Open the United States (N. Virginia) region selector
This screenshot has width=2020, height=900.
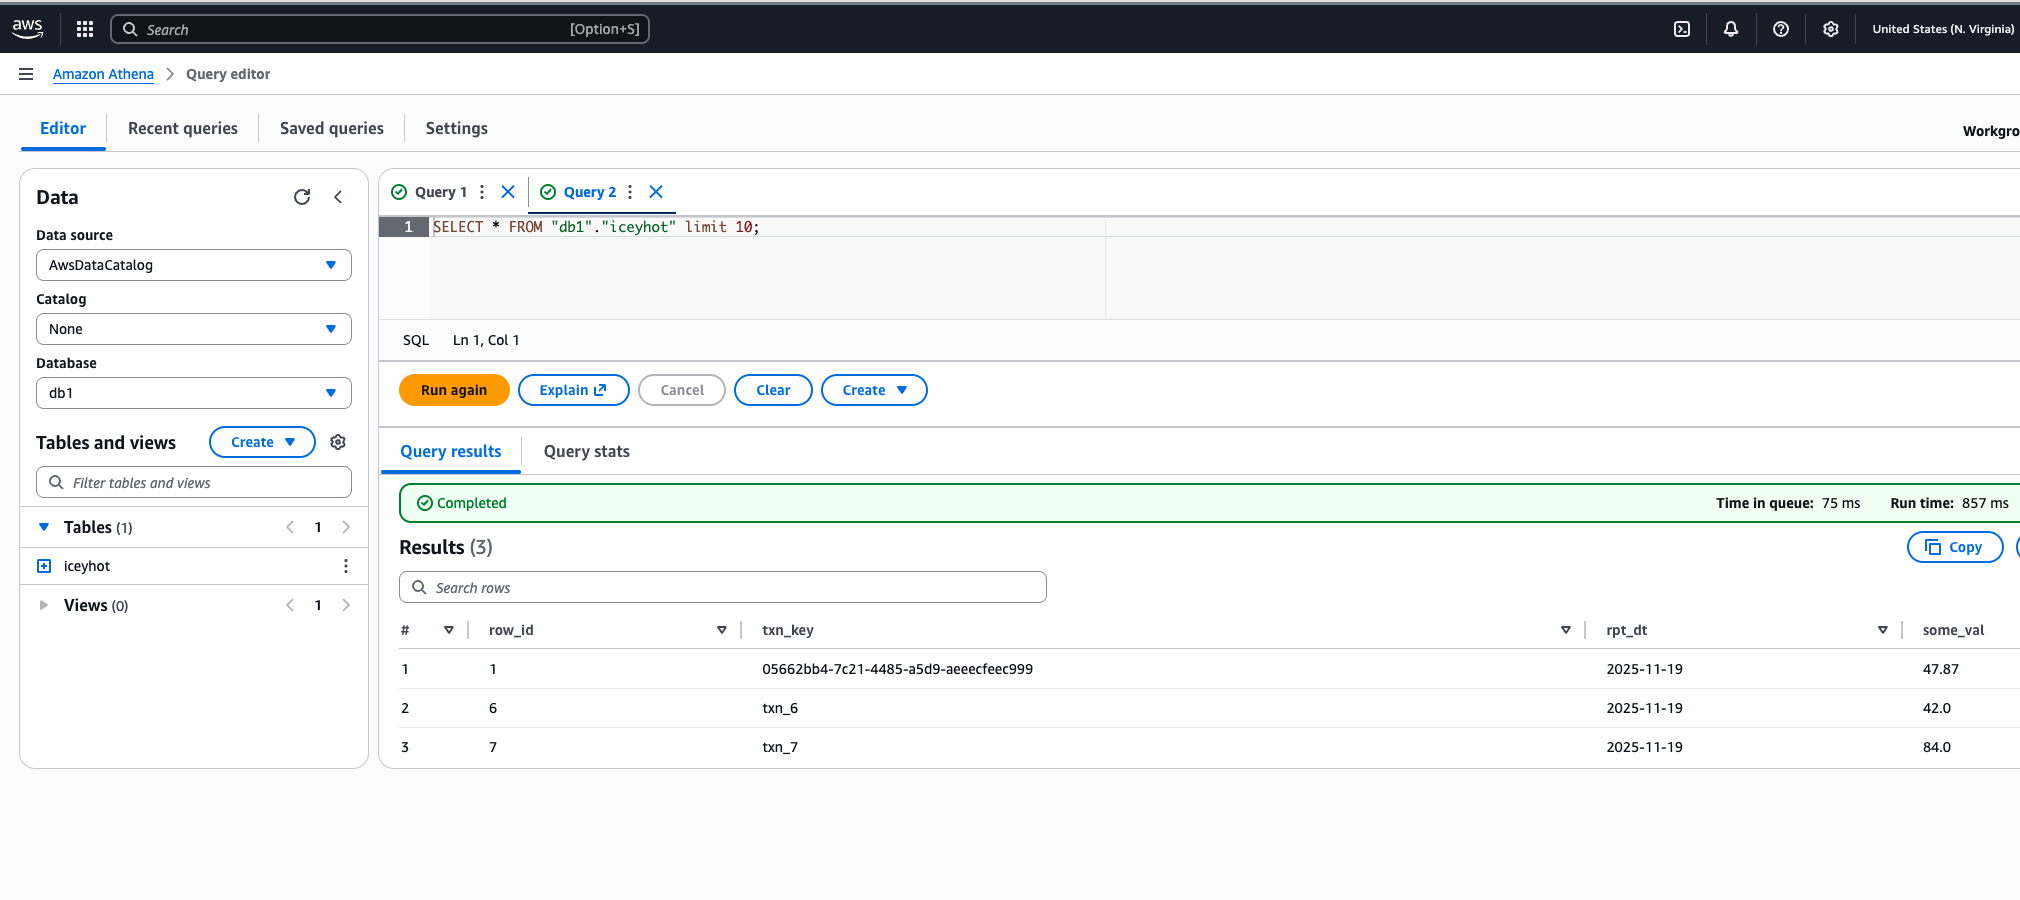[1943, 29]
